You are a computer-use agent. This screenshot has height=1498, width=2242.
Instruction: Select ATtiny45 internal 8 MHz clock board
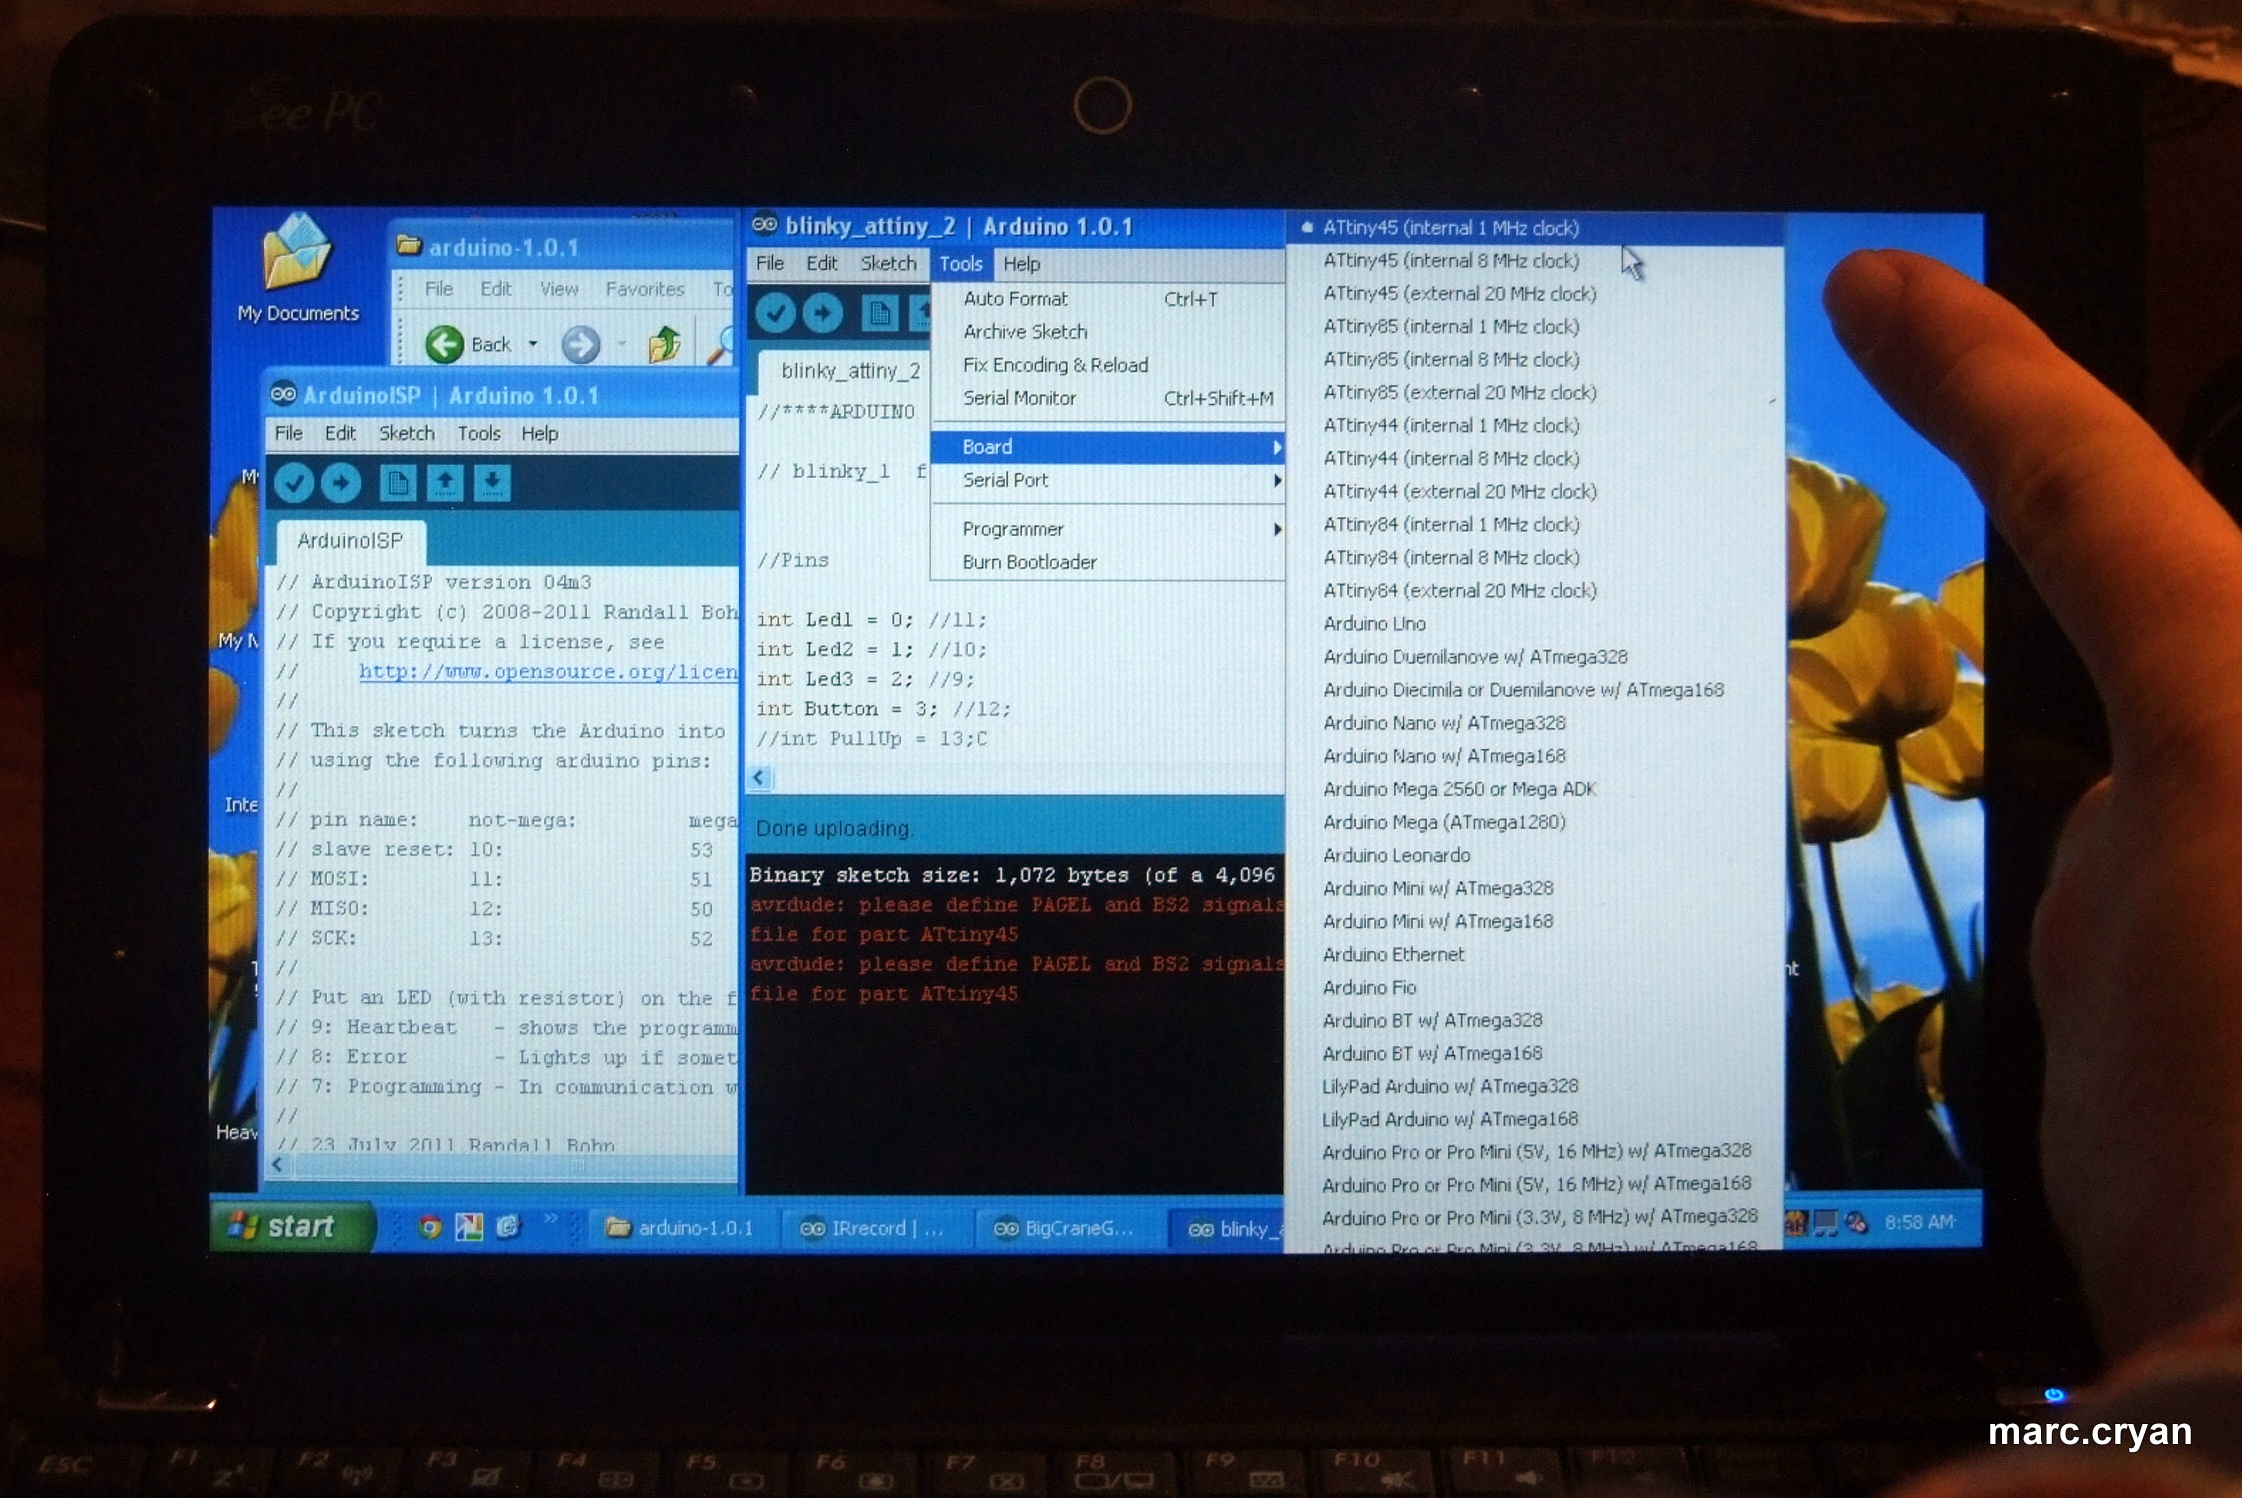1534,261
